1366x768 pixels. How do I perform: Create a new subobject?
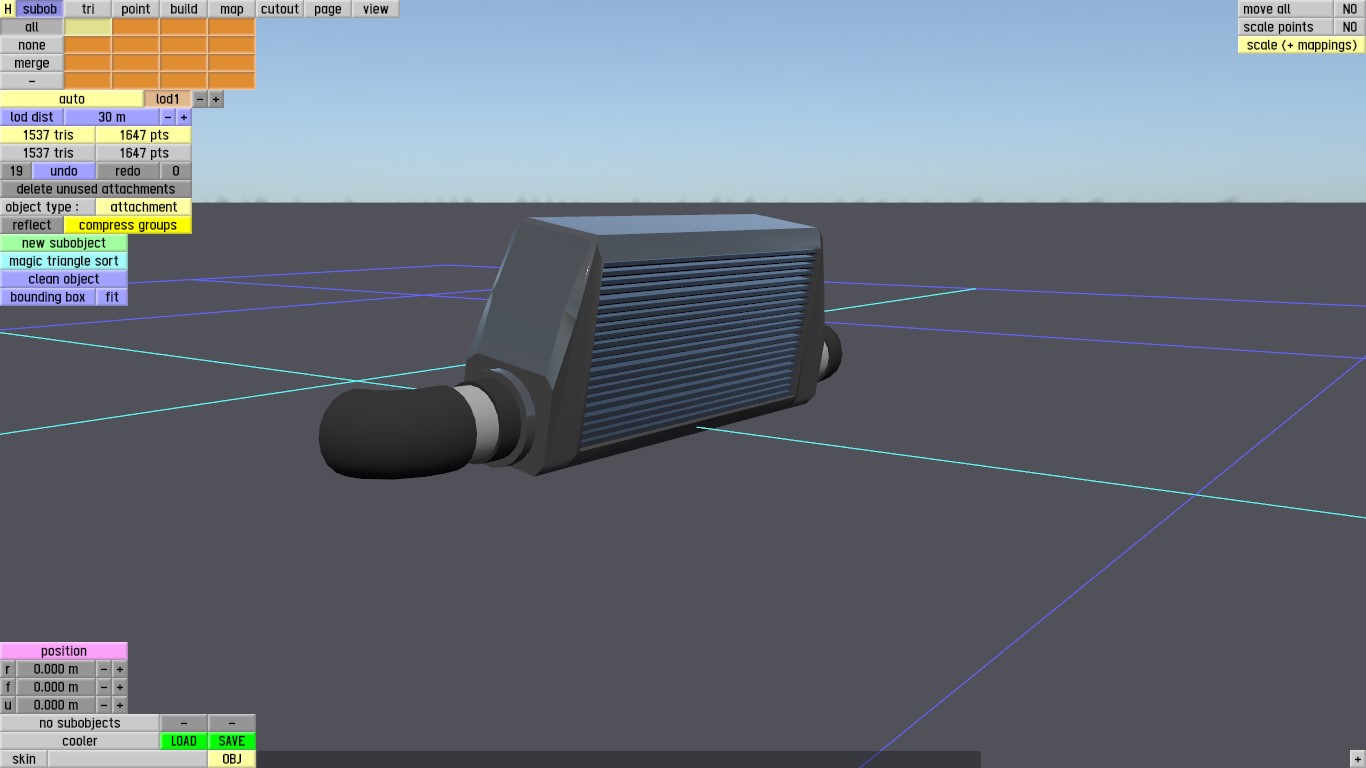click(x=64, y=243)
